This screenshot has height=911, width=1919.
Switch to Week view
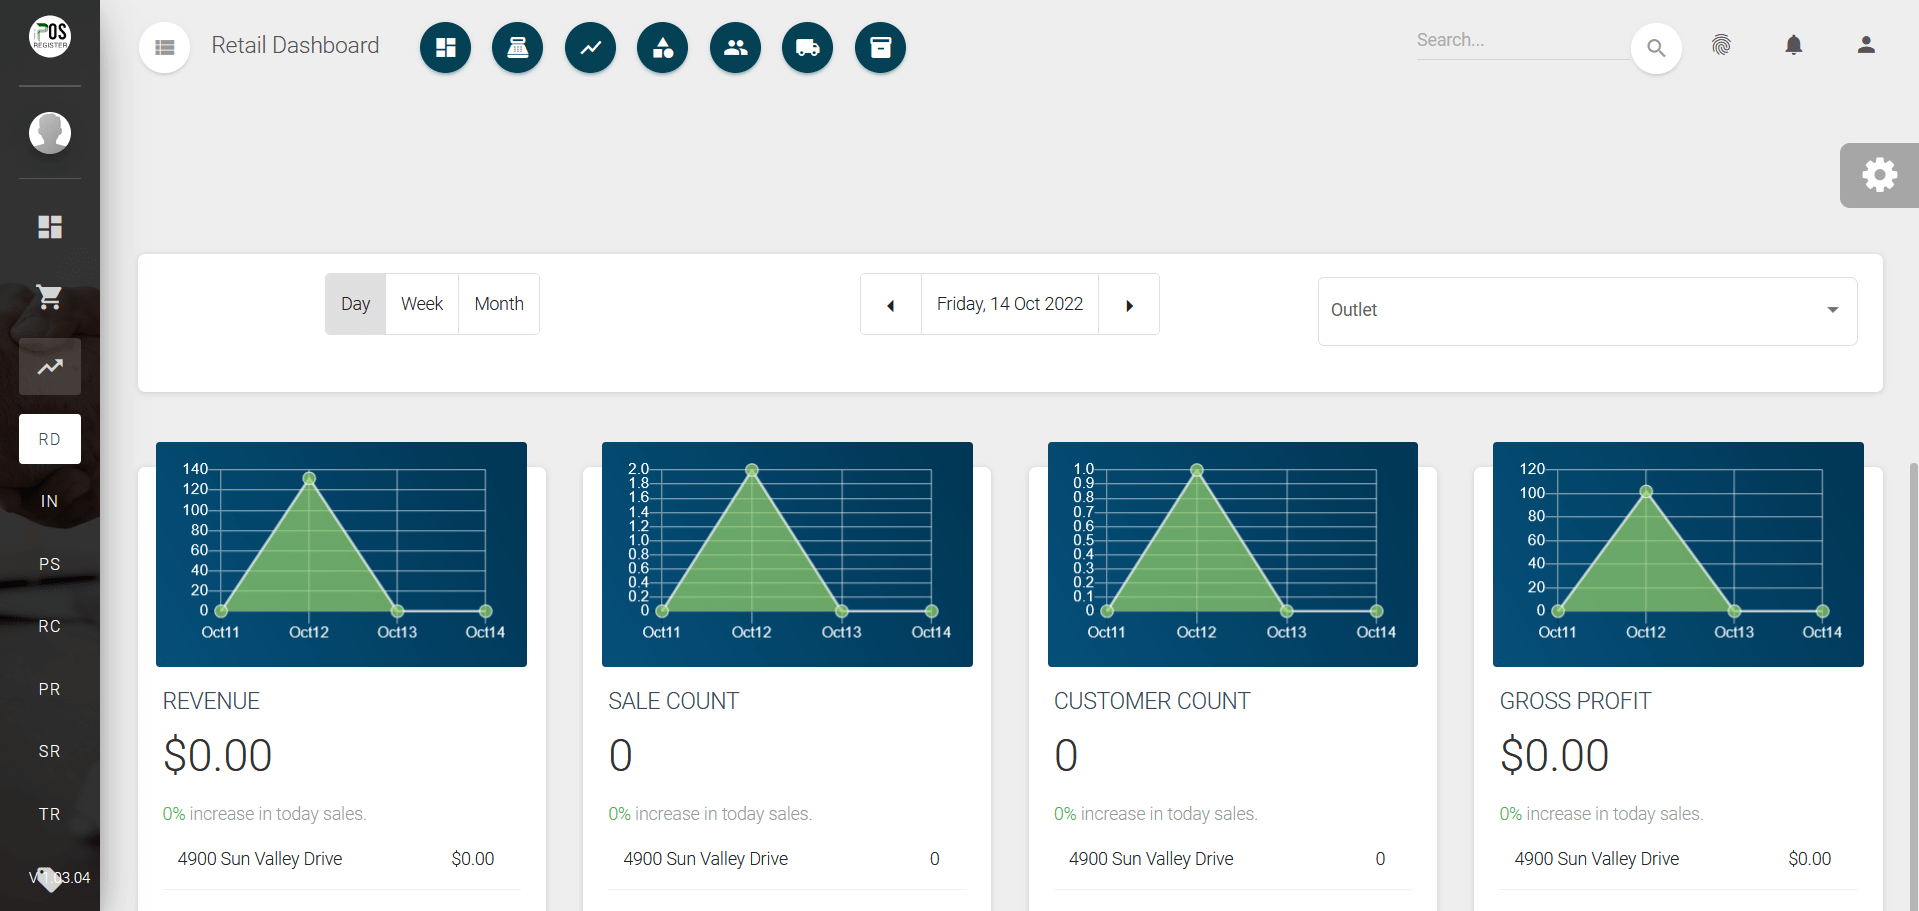[x=422, y=304]
